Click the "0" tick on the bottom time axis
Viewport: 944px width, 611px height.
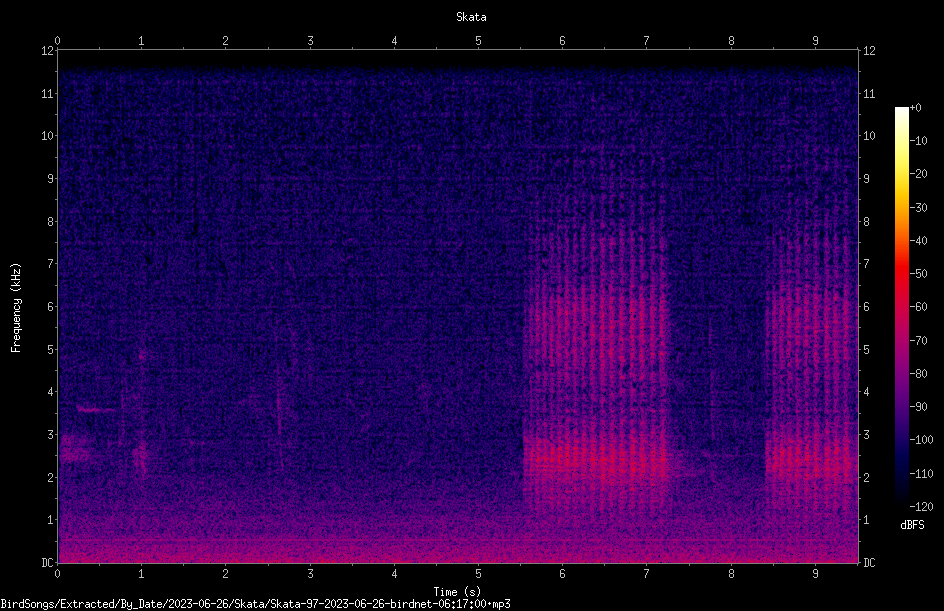(57, 574)
